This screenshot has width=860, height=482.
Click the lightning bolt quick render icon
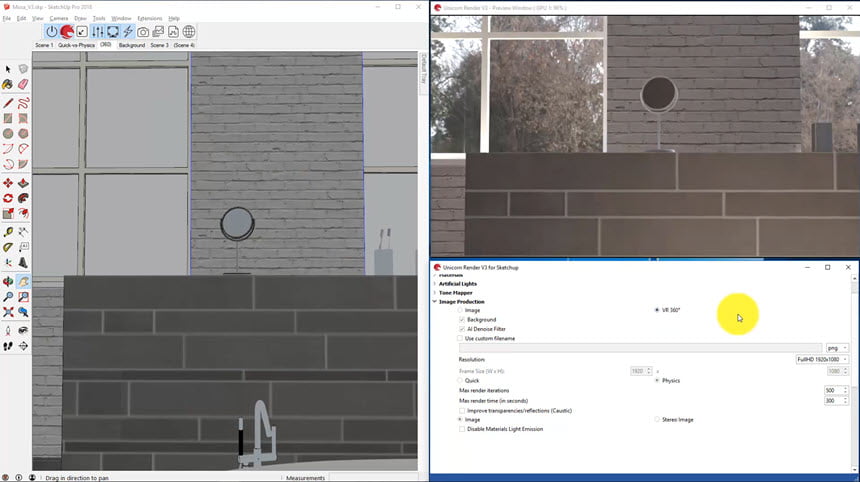[128, 32]
